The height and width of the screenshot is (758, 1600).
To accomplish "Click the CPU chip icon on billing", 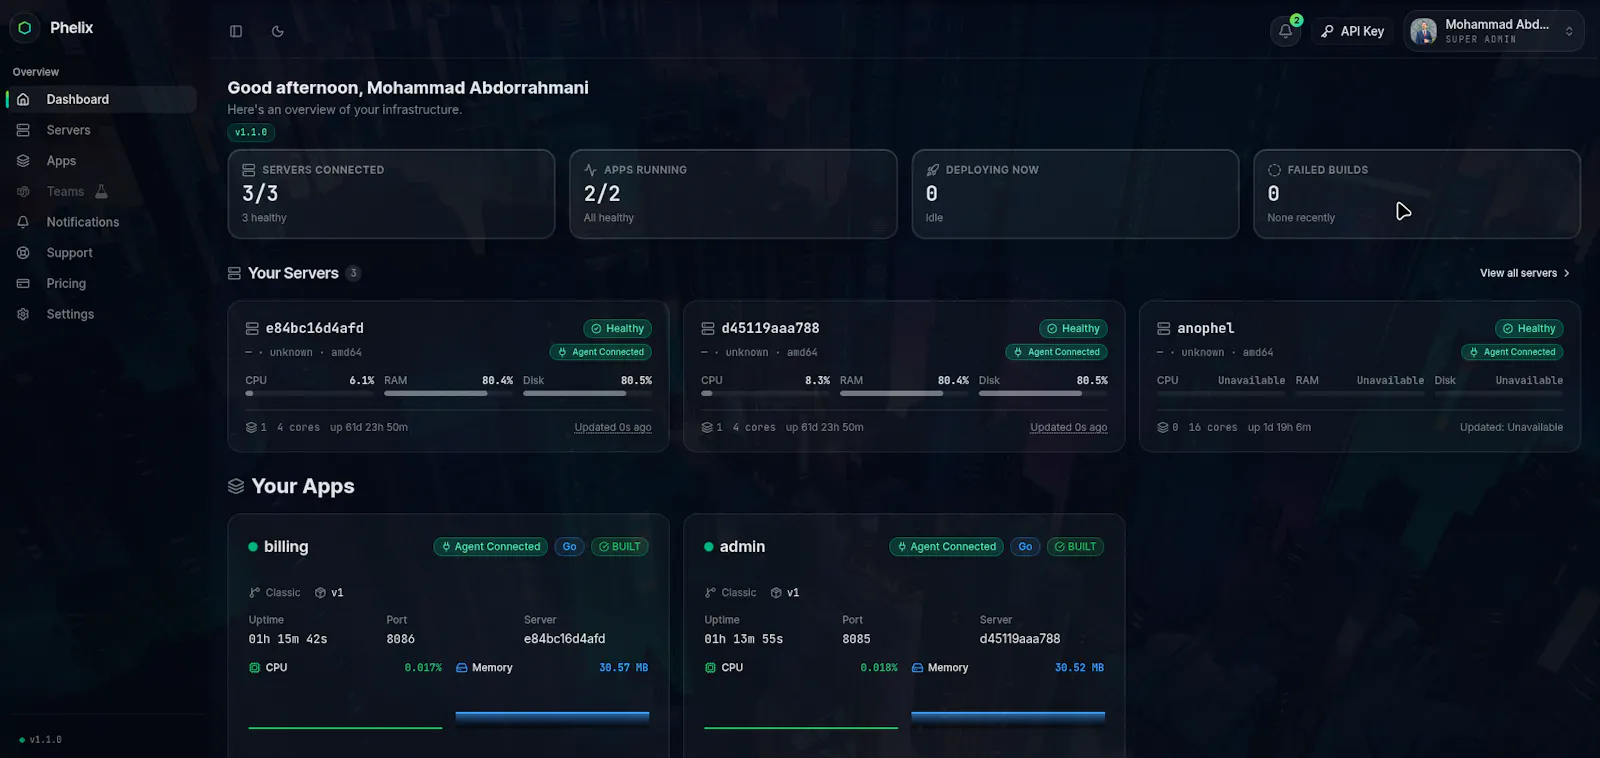I will tap(255, 668).
